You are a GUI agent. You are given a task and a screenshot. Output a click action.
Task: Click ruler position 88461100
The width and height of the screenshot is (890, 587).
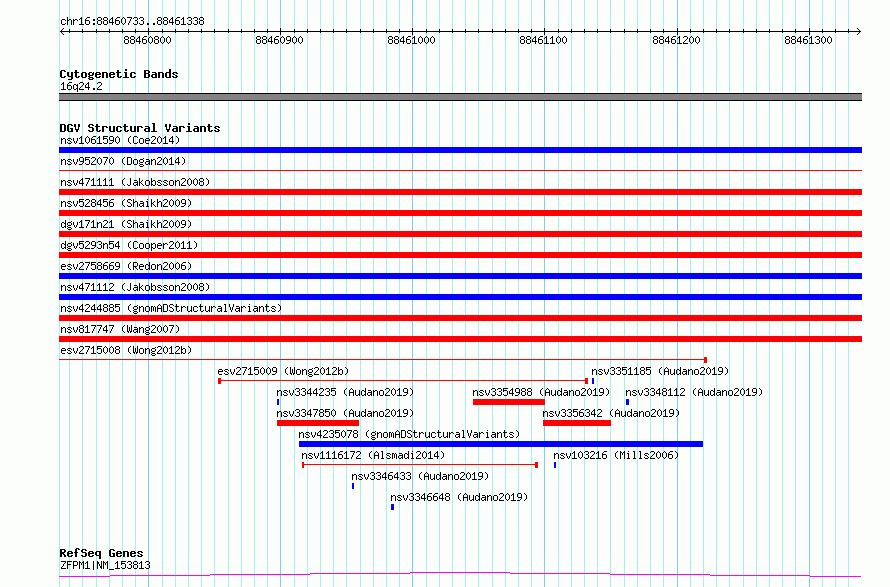543,40
